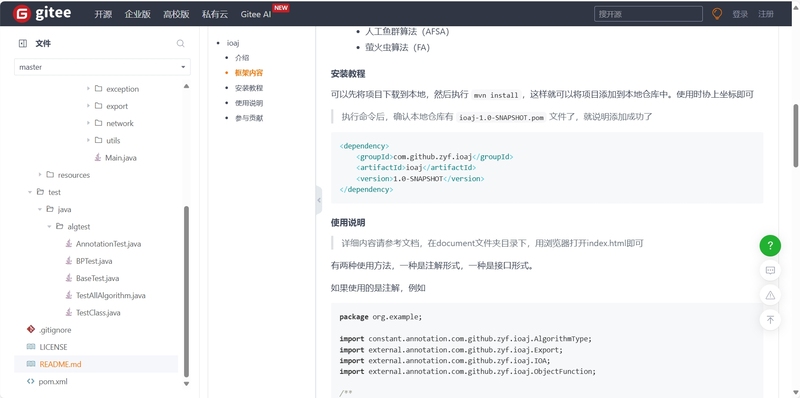Image resolution: width=800 pixels, height=398 pixels.
Task: Click the Java icon beside BPTest.java
Action: tap(69, 261)
